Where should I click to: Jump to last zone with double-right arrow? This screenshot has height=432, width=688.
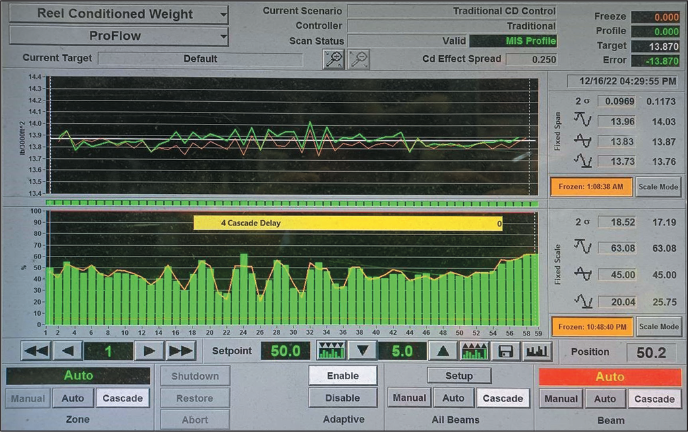tap(180, 351)
